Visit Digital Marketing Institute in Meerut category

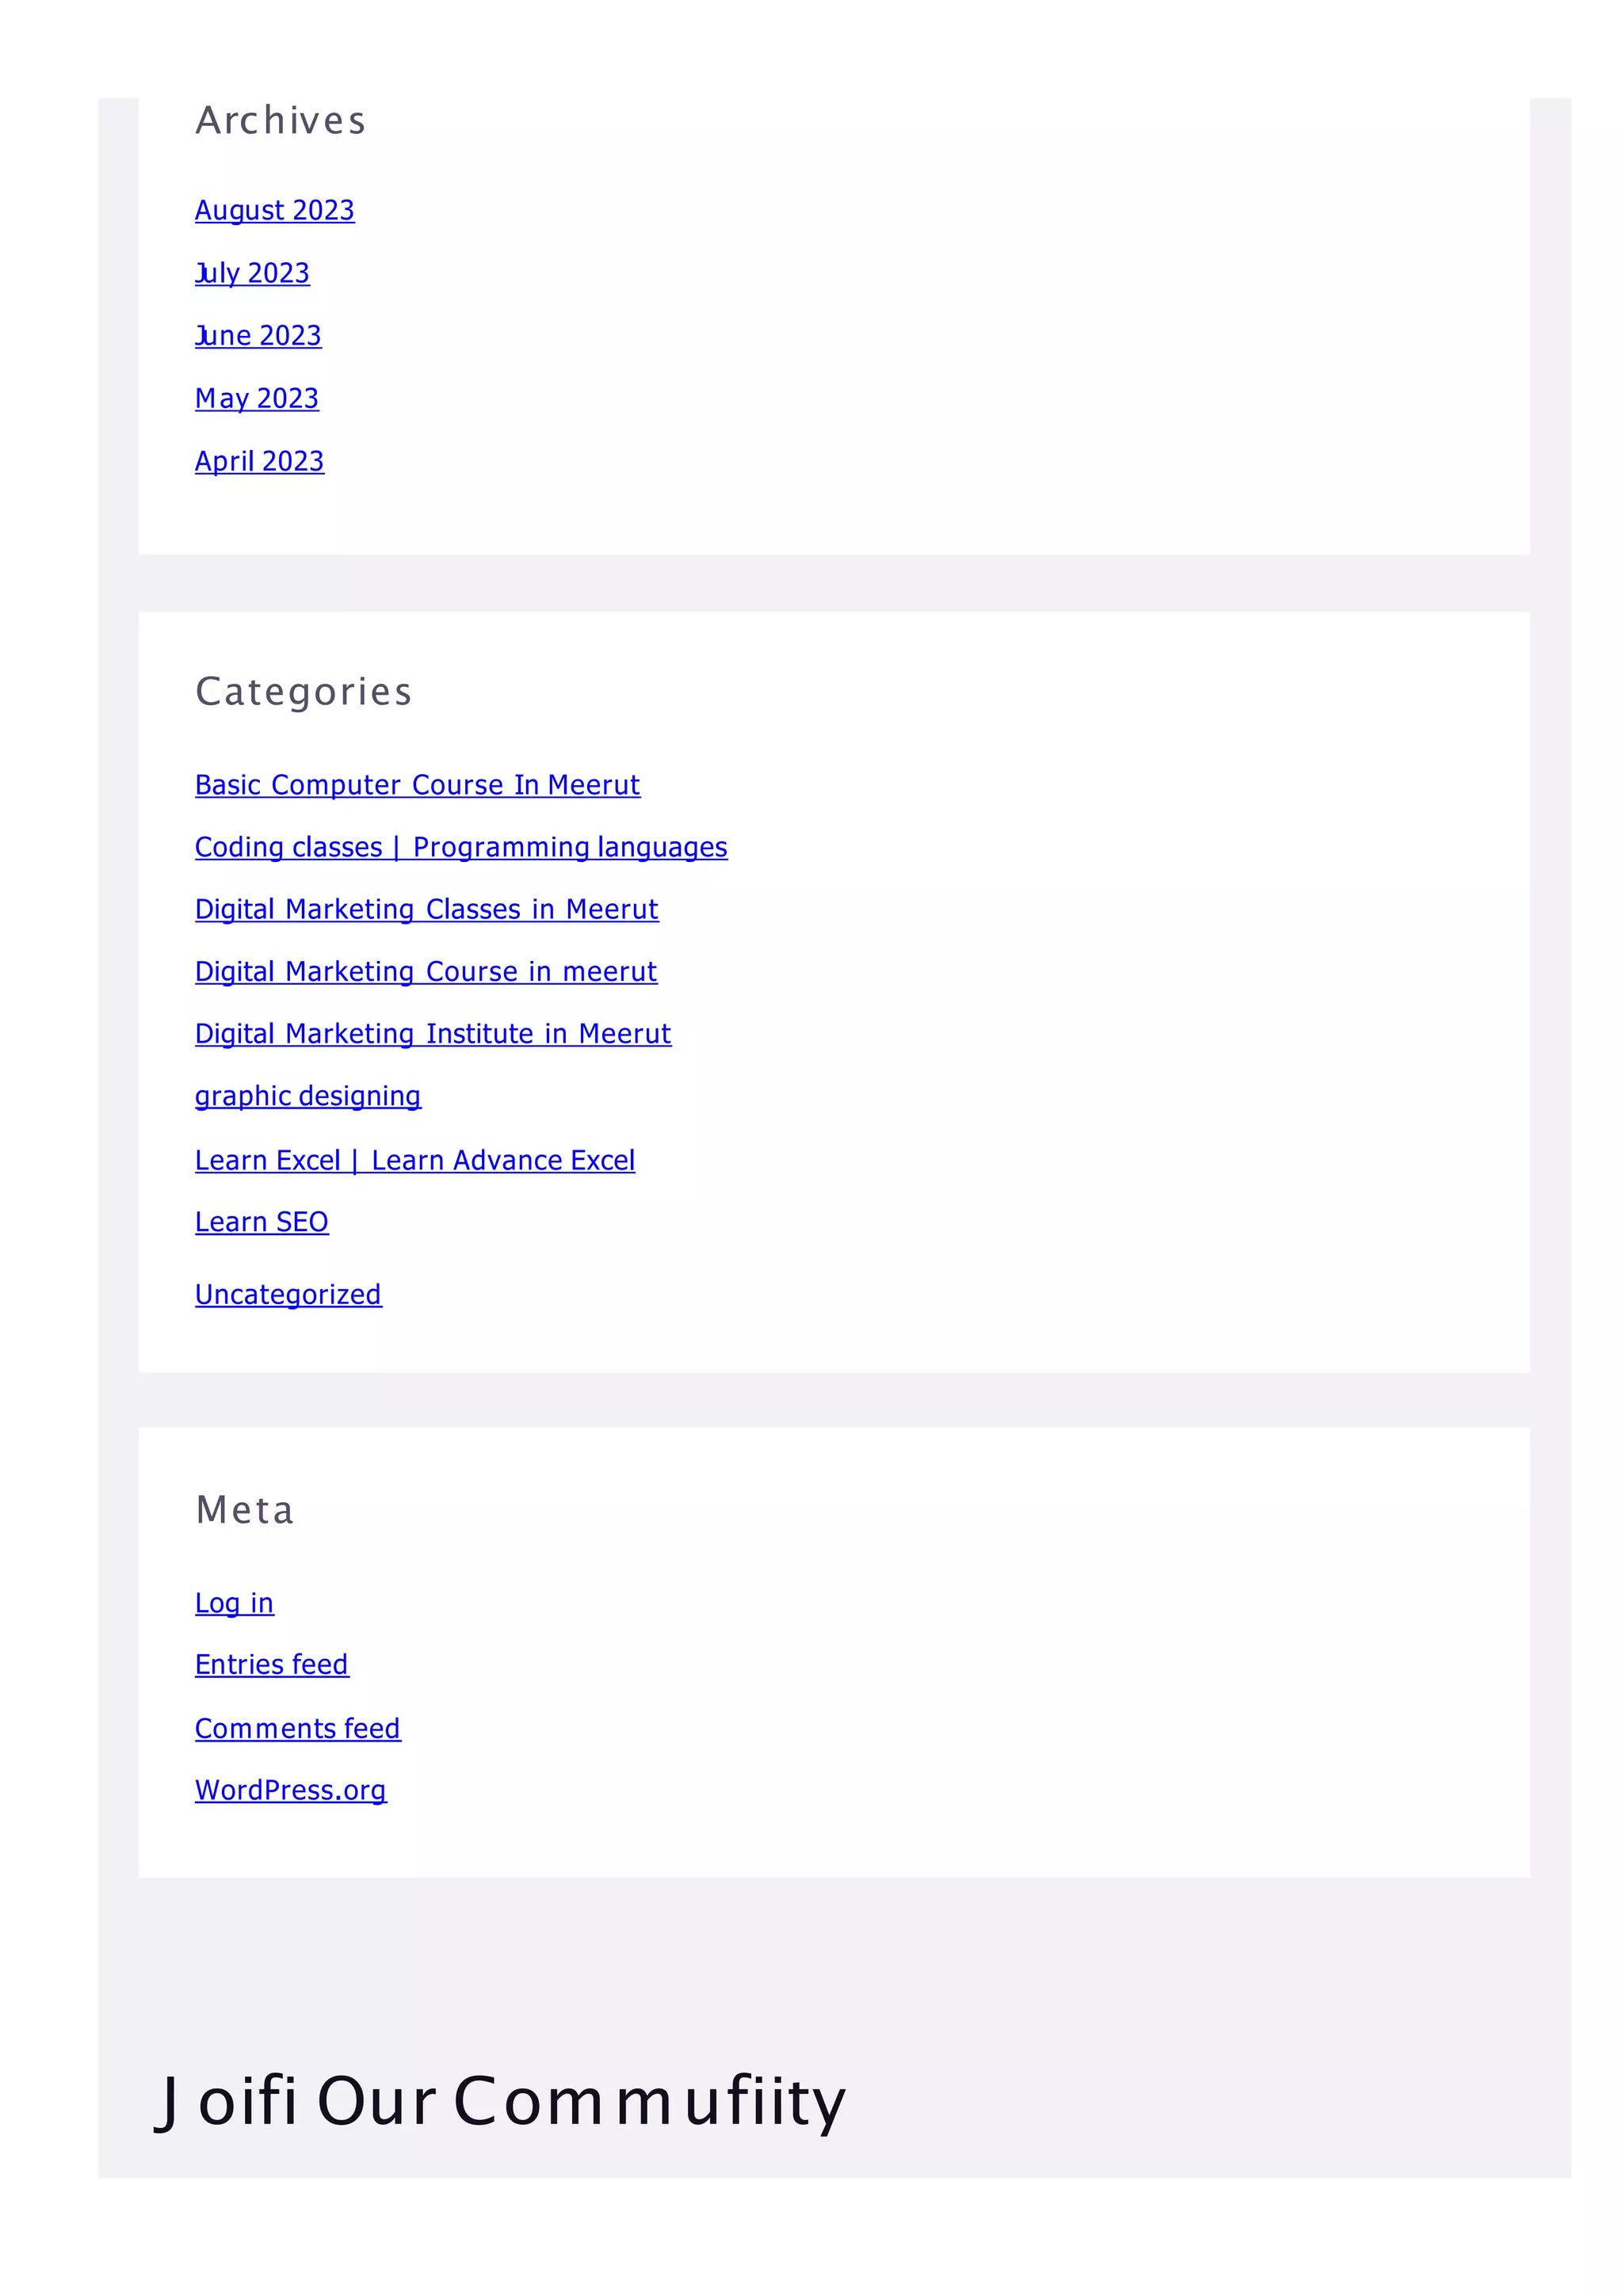(x=433, y=1033)
